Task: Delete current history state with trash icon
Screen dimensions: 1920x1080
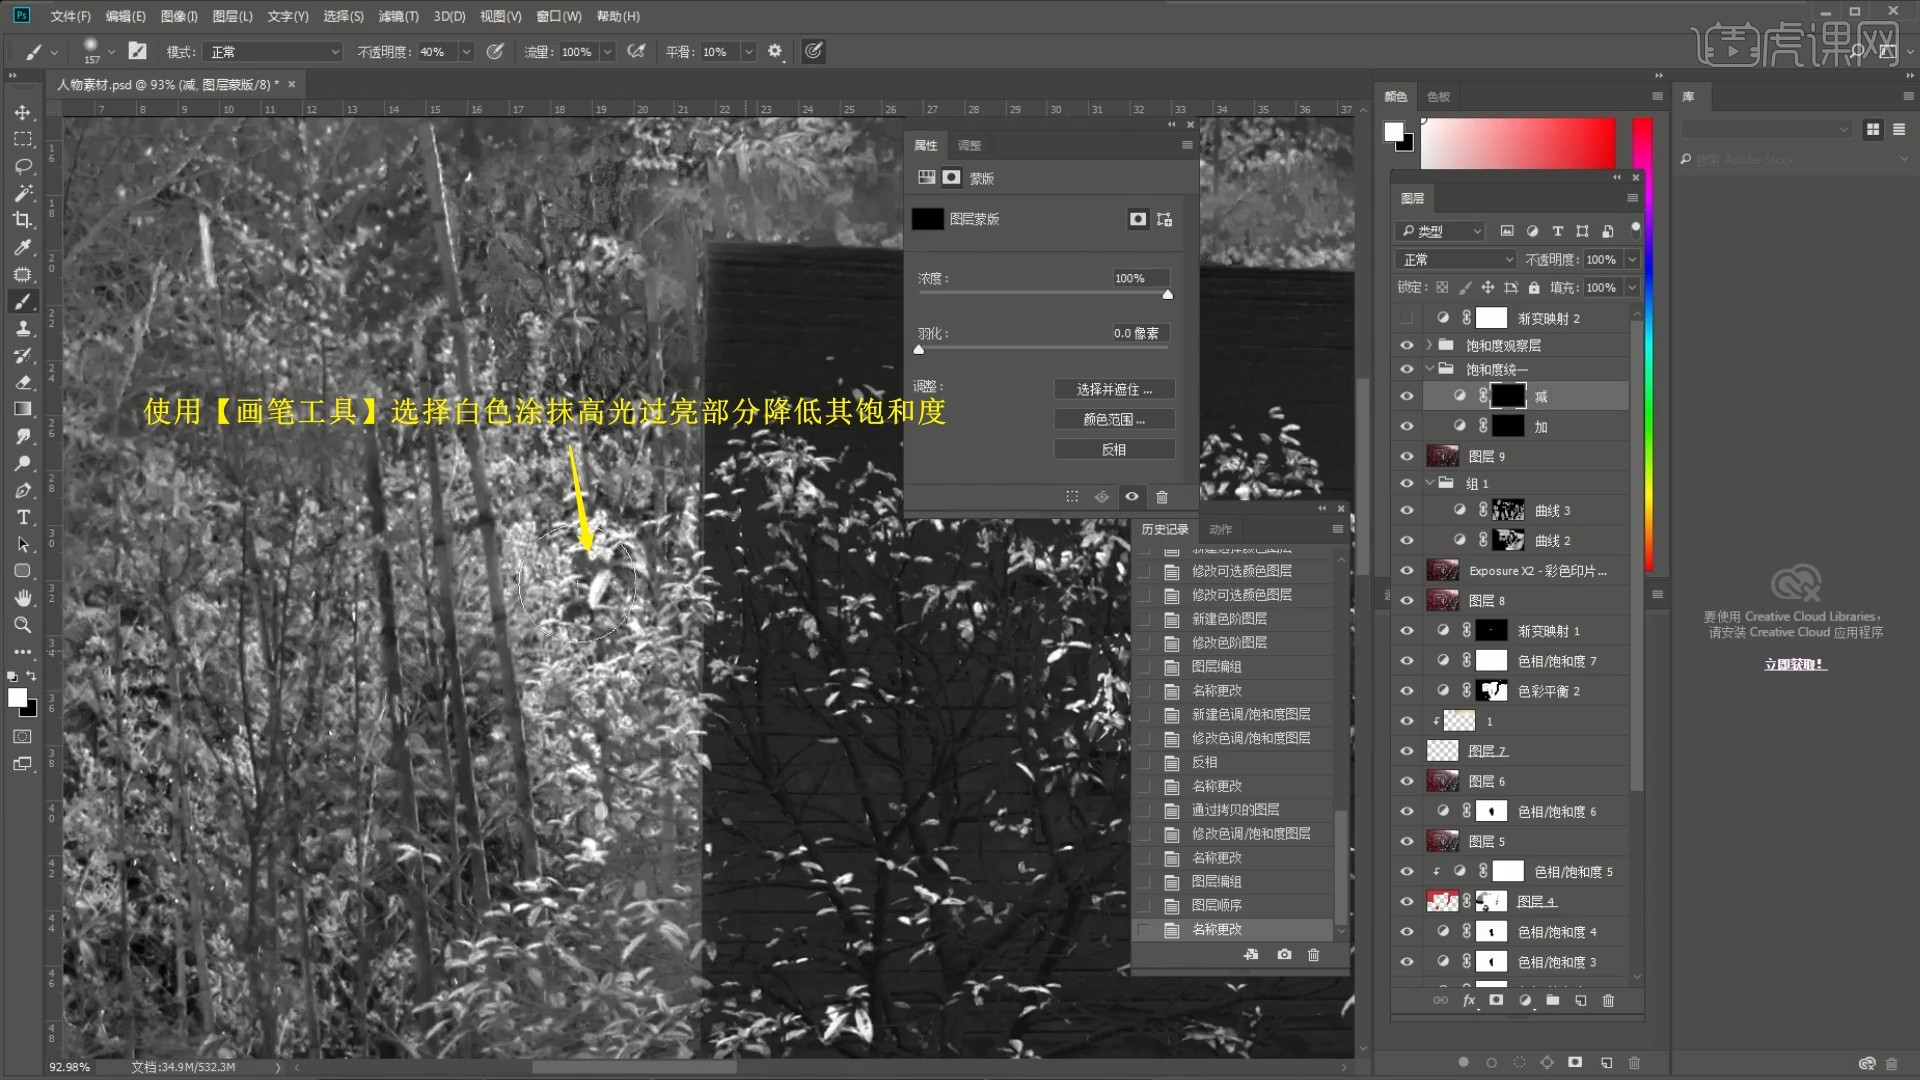Action: coord(1313,955)
